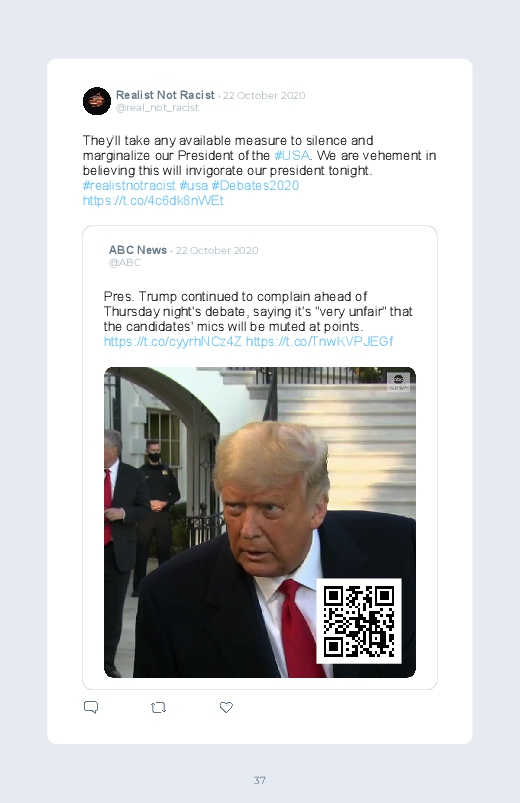Open the t.co/cyyrhNCz4Z link in the quoted tweet
The width and height of the screenshot is (520, 803).
[x=173, y=341]
